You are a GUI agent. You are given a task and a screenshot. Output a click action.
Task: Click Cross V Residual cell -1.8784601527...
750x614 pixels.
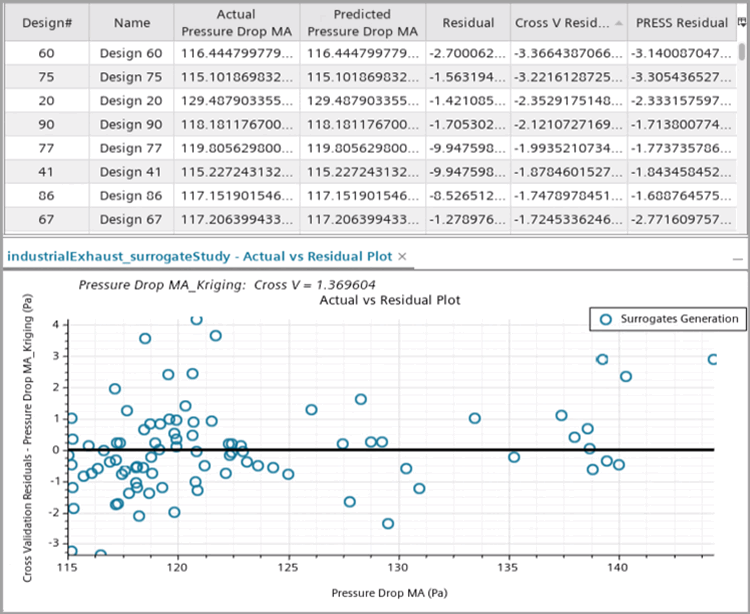(x=569, y=172)
